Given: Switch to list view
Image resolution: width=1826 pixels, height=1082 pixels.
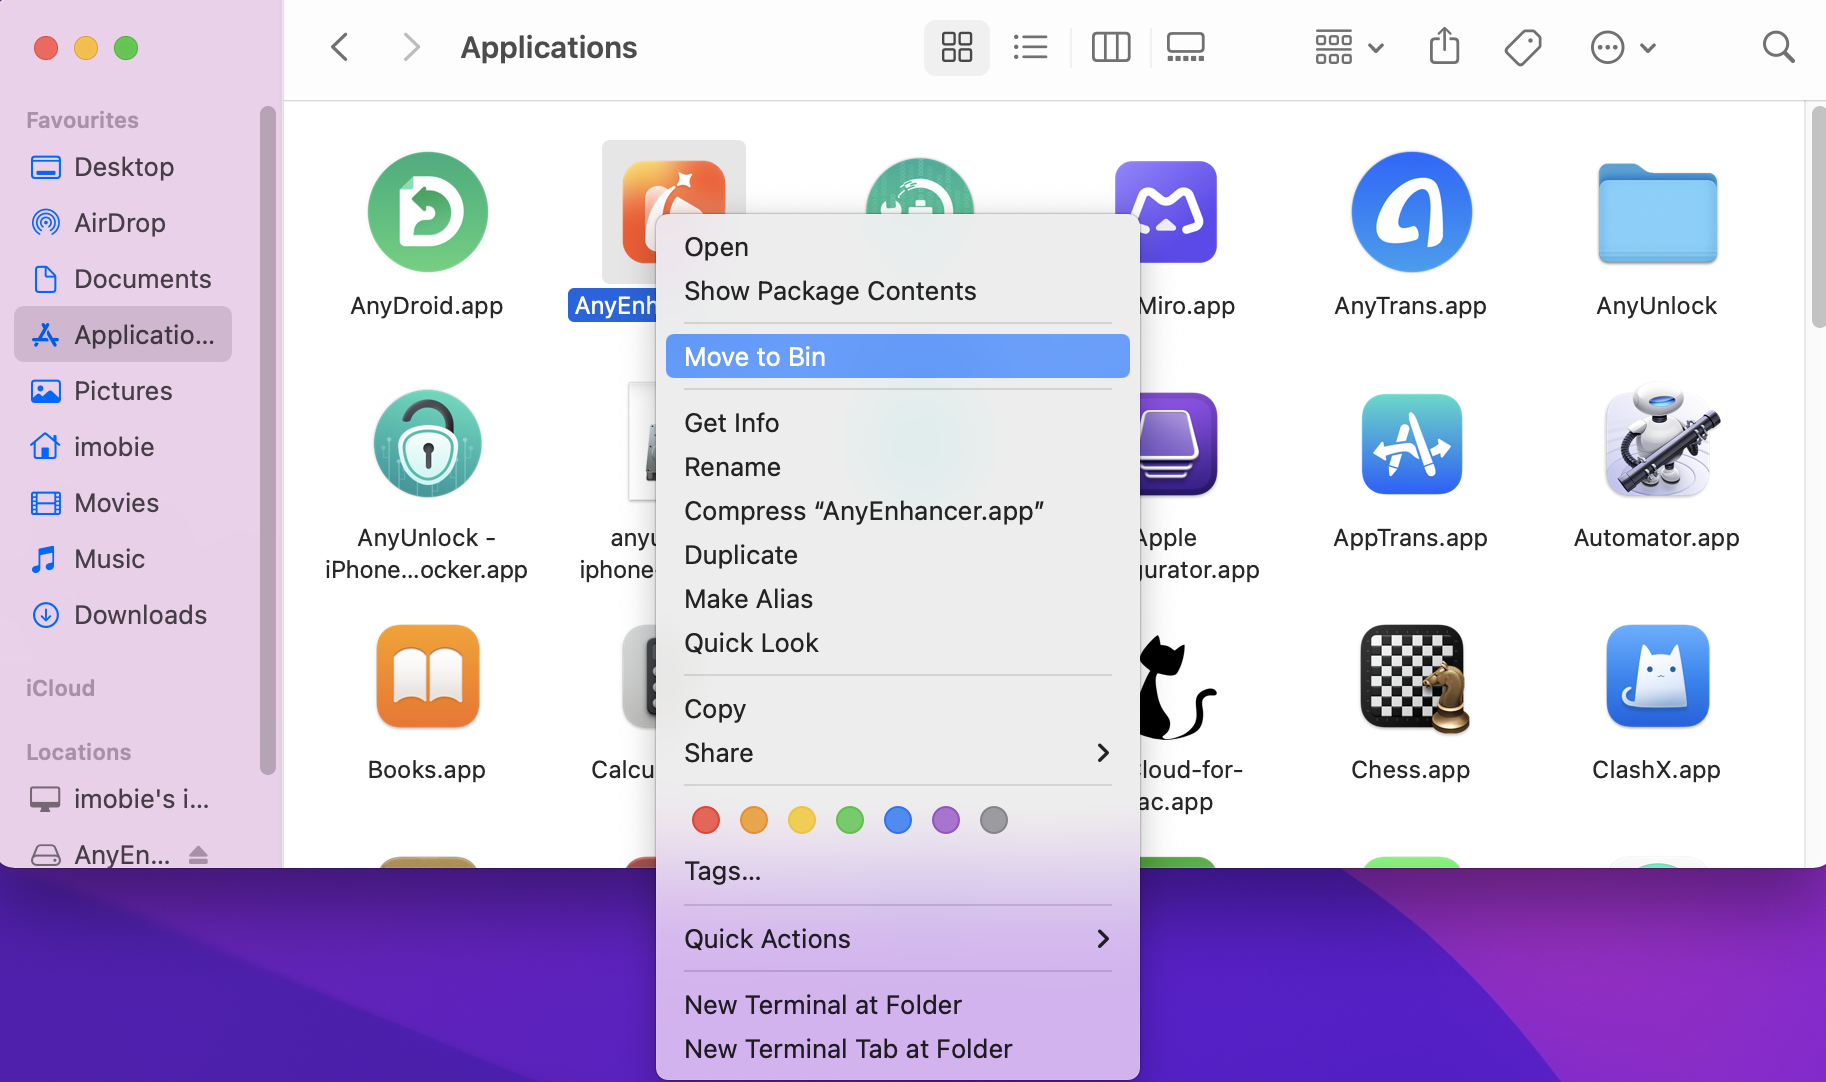Looking at the screenshot, I should pyautogui.click(x=1030, y=47).
